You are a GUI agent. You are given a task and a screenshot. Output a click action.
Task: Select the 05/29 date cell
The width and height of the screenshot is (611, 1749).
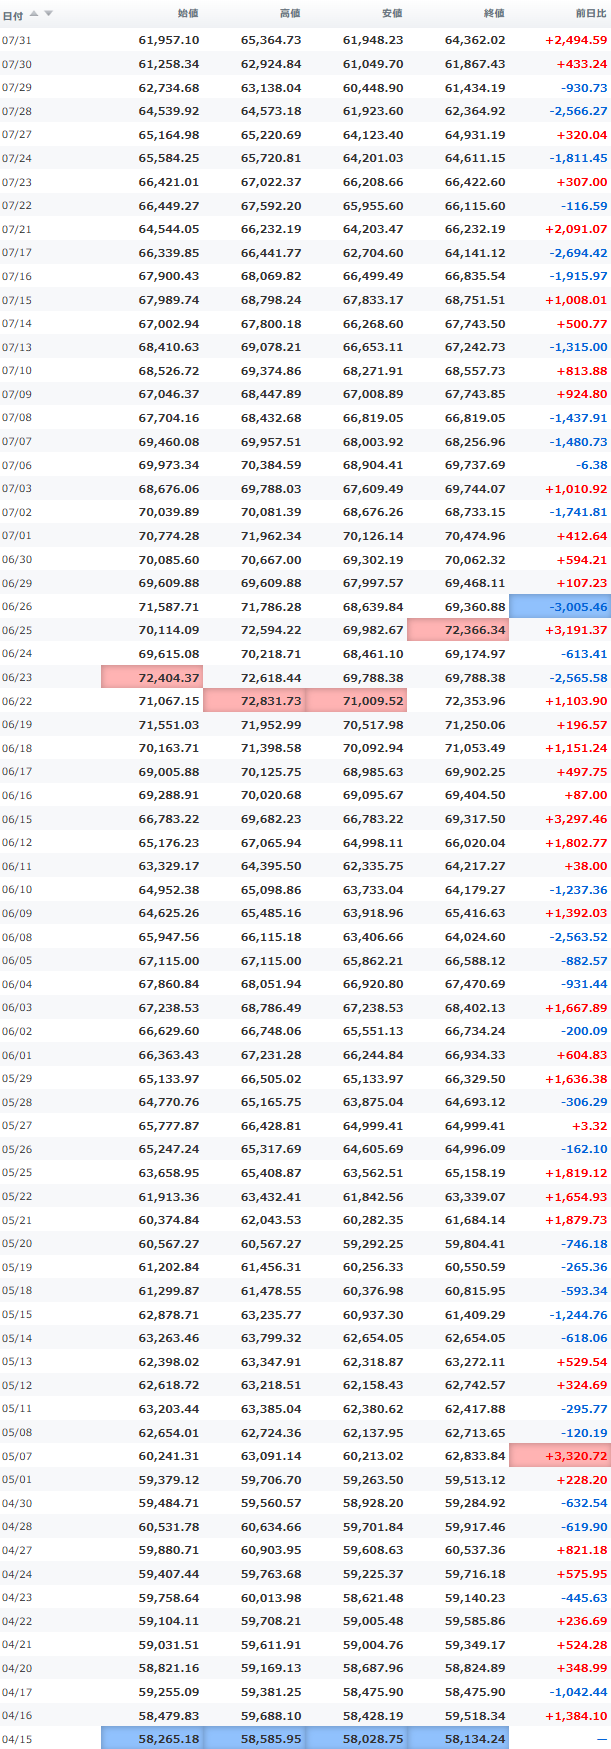tap(17, 1079)
